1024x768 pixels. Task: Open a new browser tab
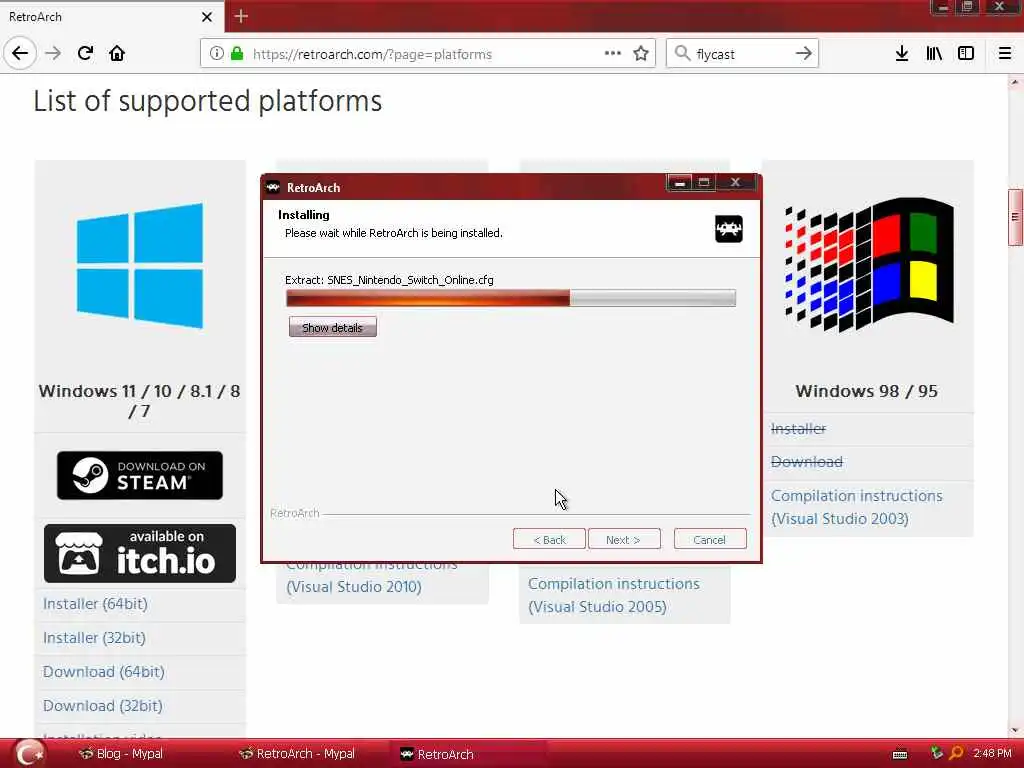(241, 16)
